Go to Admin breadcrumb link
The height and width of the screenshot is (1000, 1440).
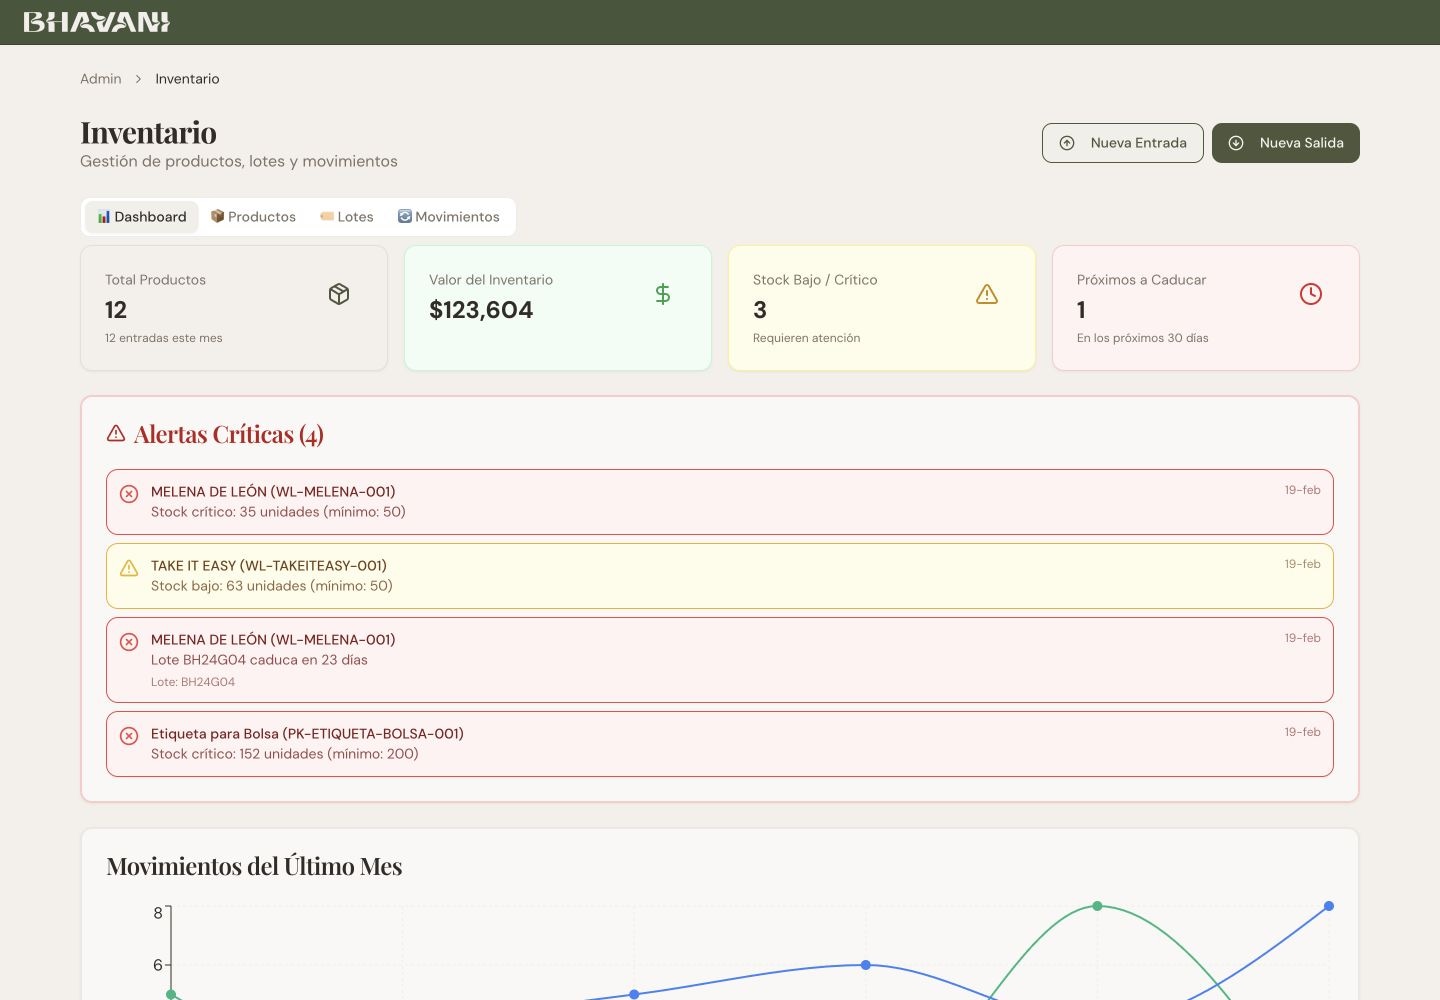(x=101, y=79)
